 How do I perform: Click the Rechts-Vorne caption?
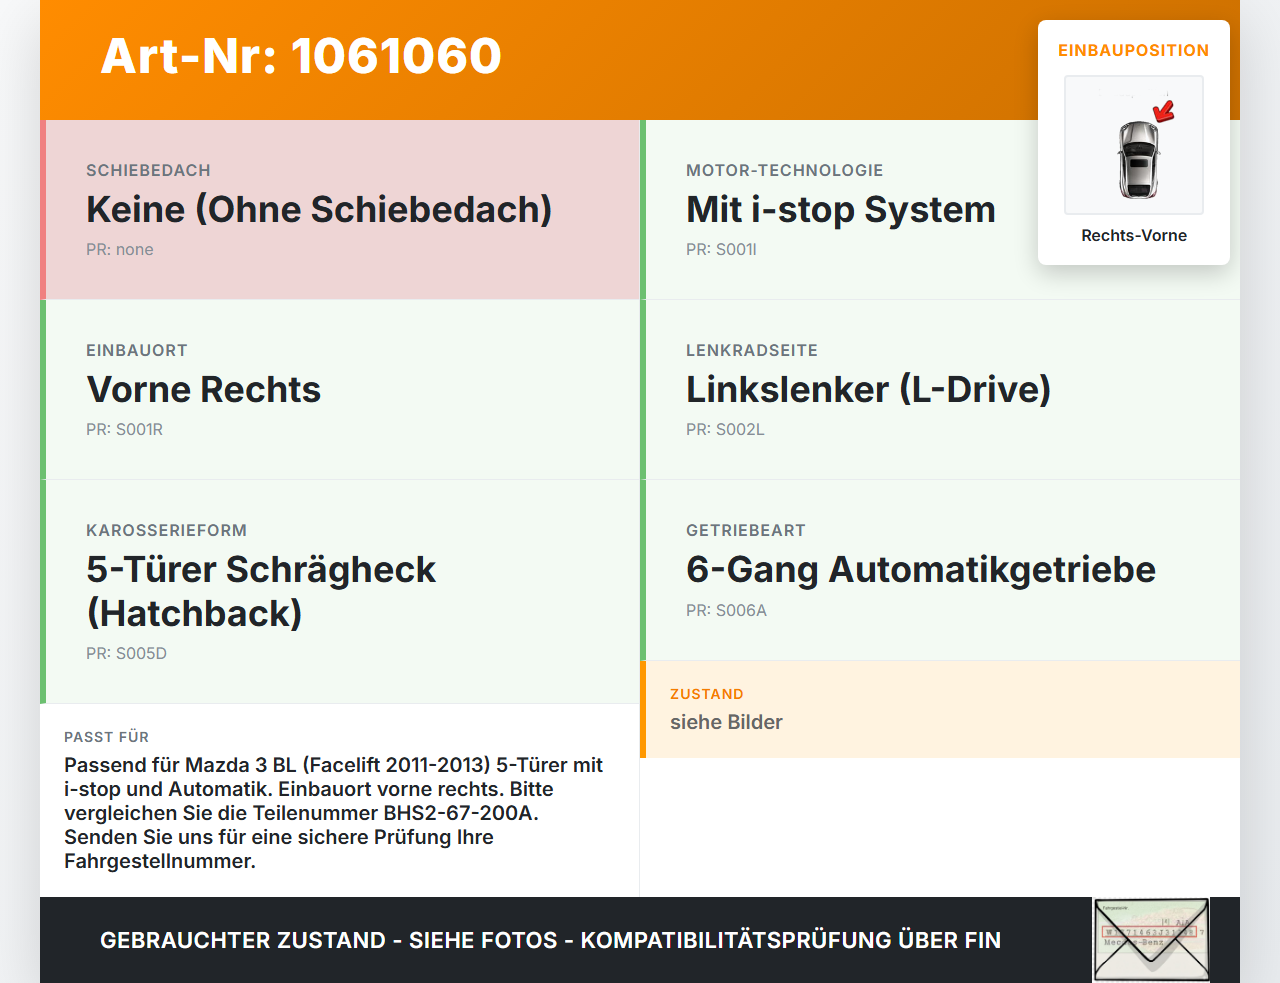pos(1134,235)
